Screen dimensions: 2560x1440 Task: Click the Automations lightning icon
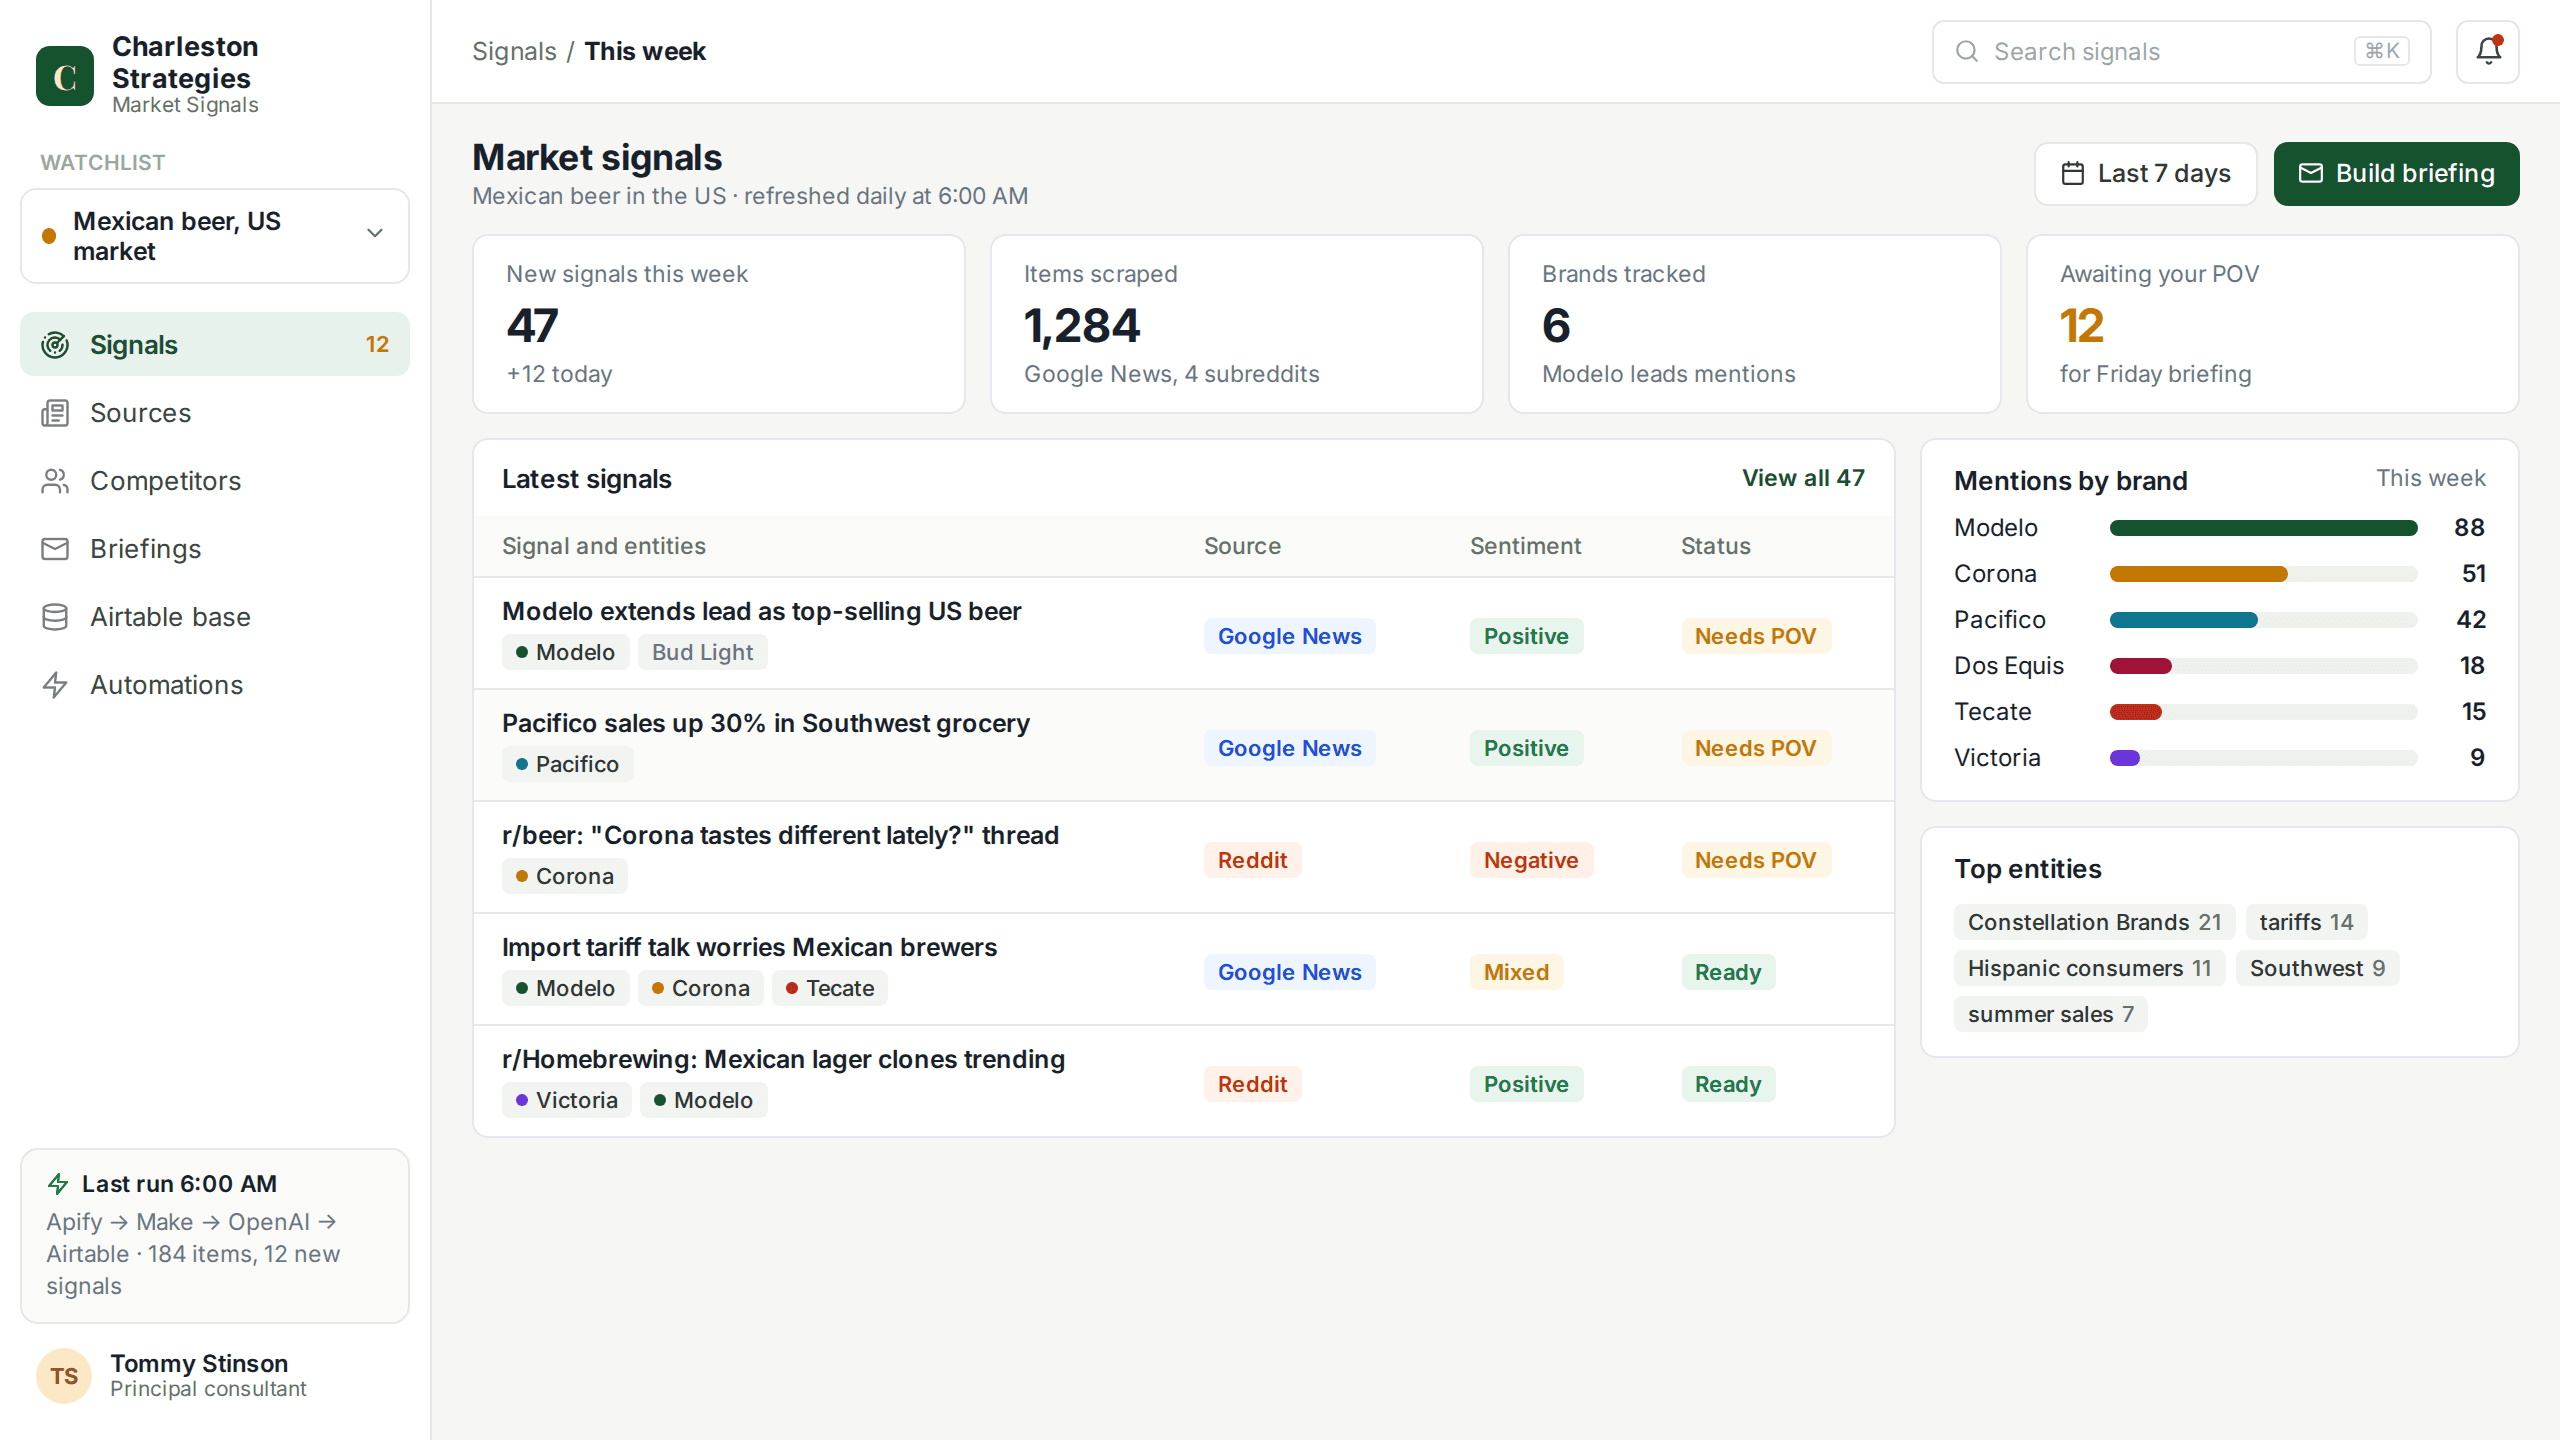[x=55, y=685]
